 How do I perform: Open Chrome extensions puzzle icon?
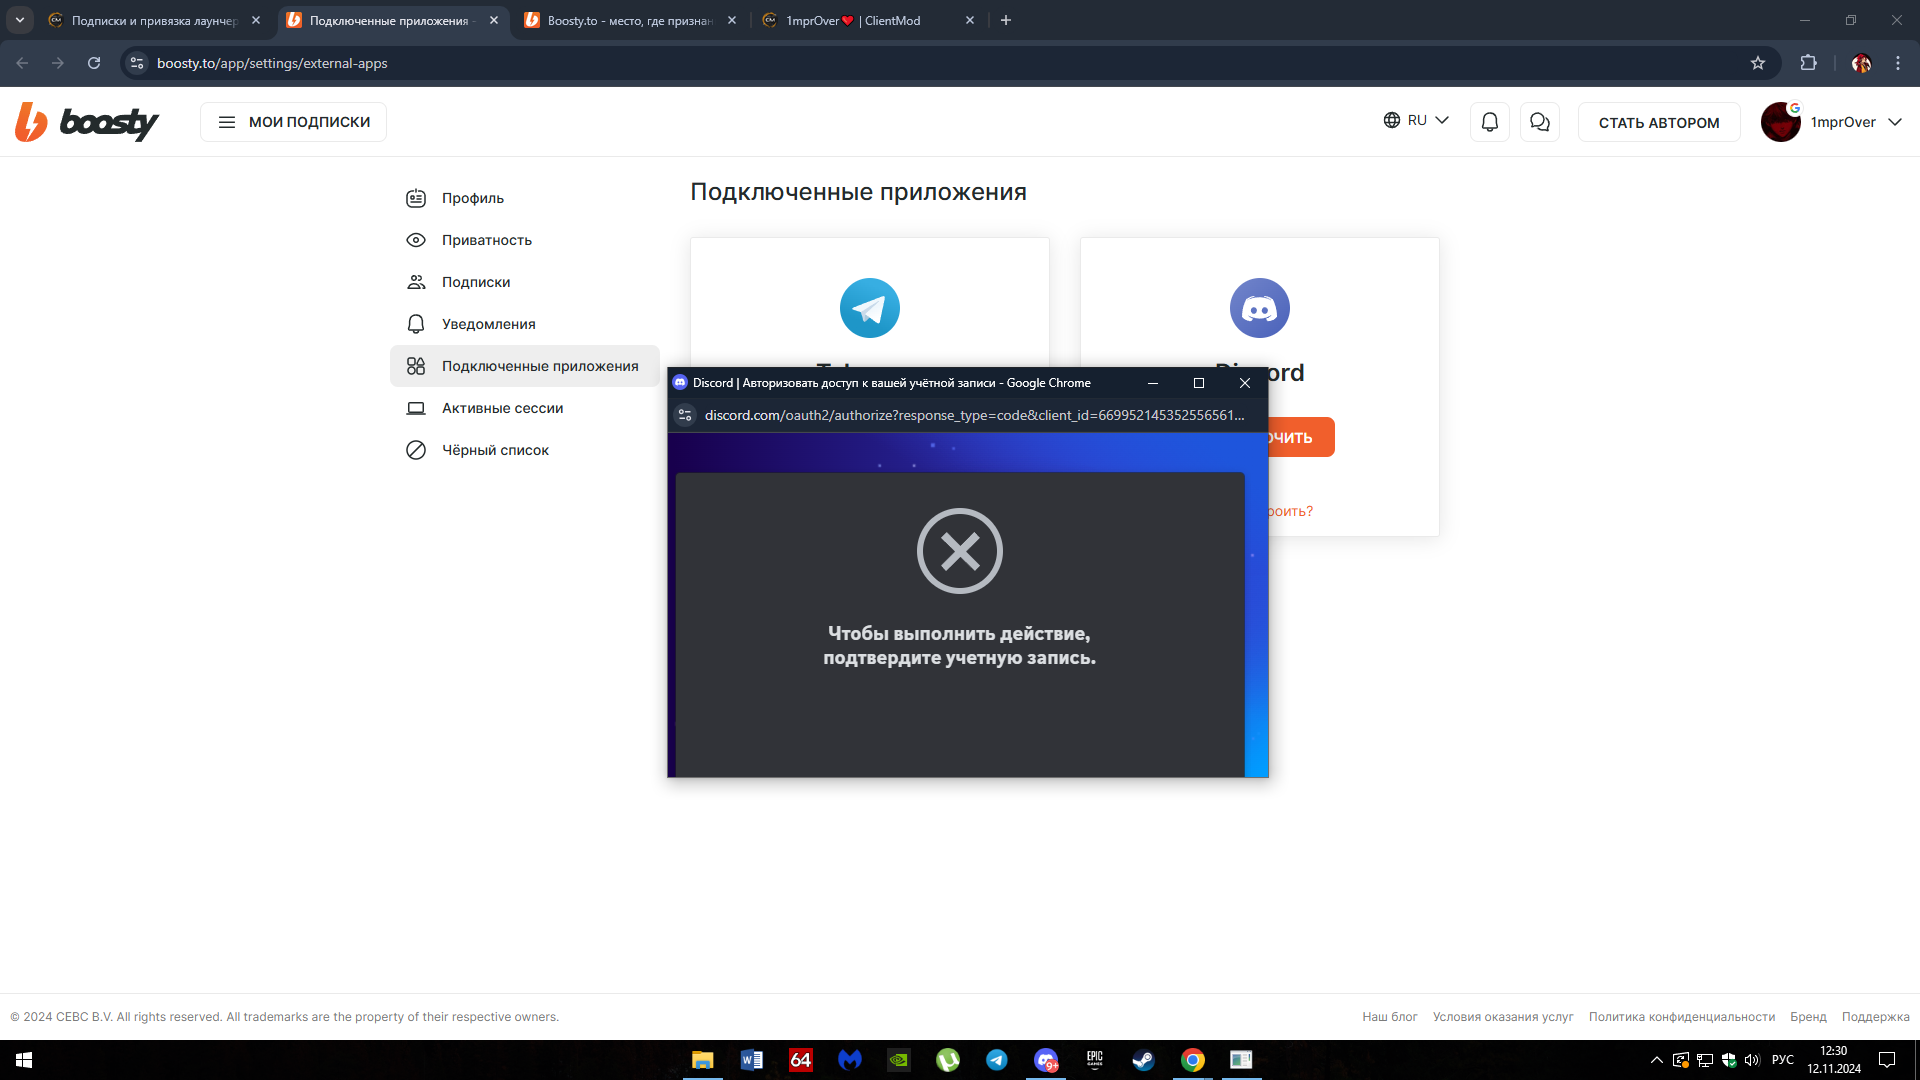(x=1808, y=63)
